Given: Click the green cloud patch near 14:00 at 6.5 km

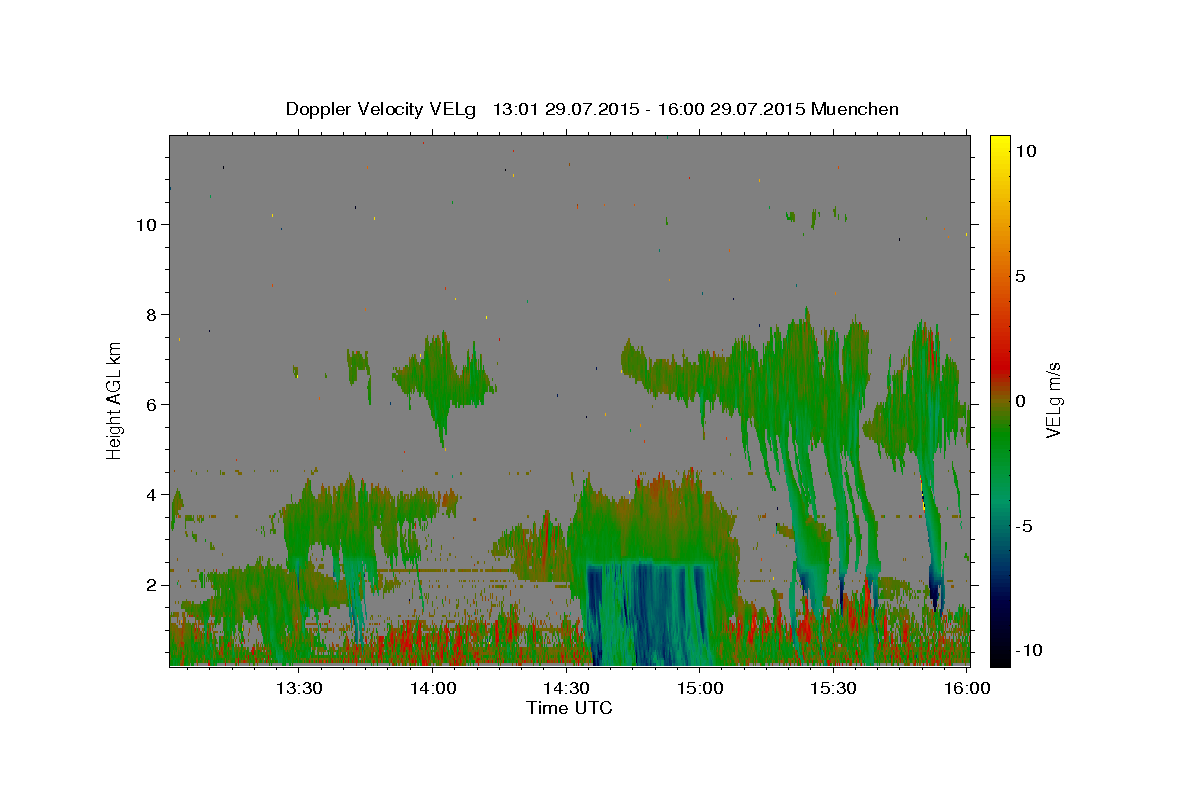Looking at the screenshot, I should coord(443,382).
